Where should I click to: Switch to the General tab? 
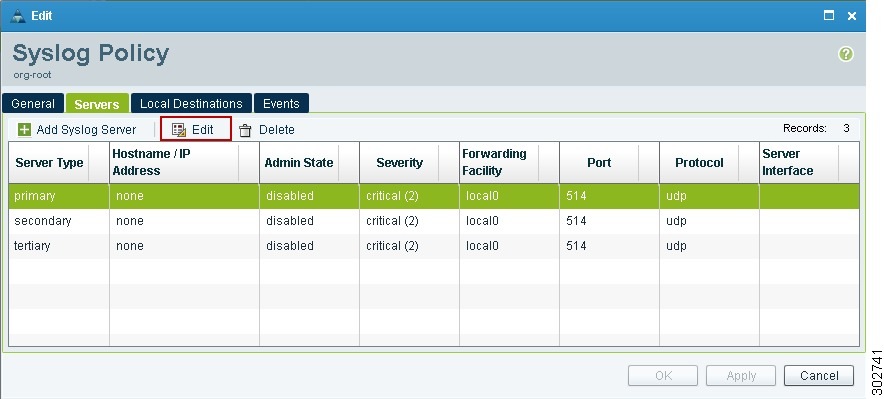33,104
